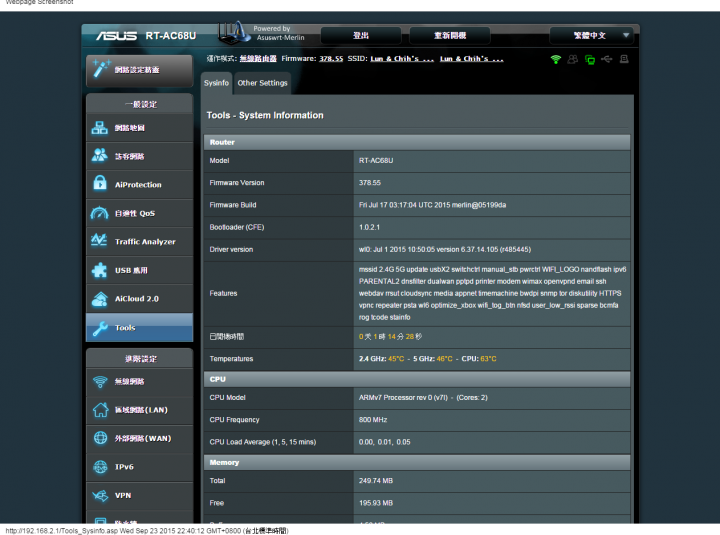Image resolution: width=720 pixels, height=535 pixels.
Task: Click the guest network users status icon
Action: [573, 59]
